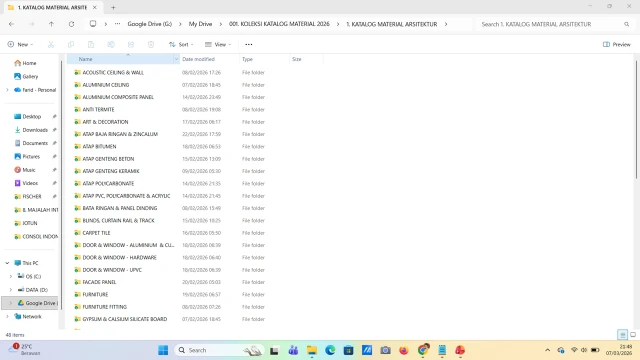Expand Farid - Personal OneDrive node

coord(7,90)
